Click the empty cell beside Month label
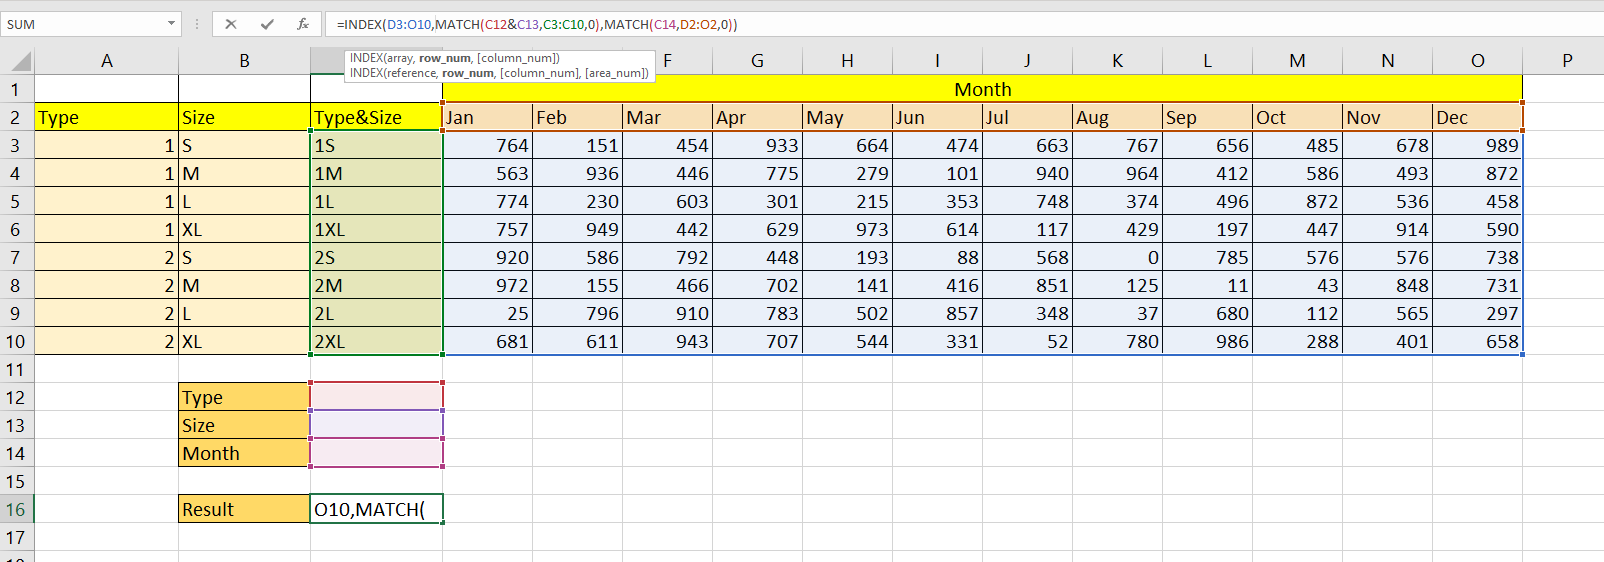The width and height of the screenshot is (1604, 562). click(x=376, y=453)
